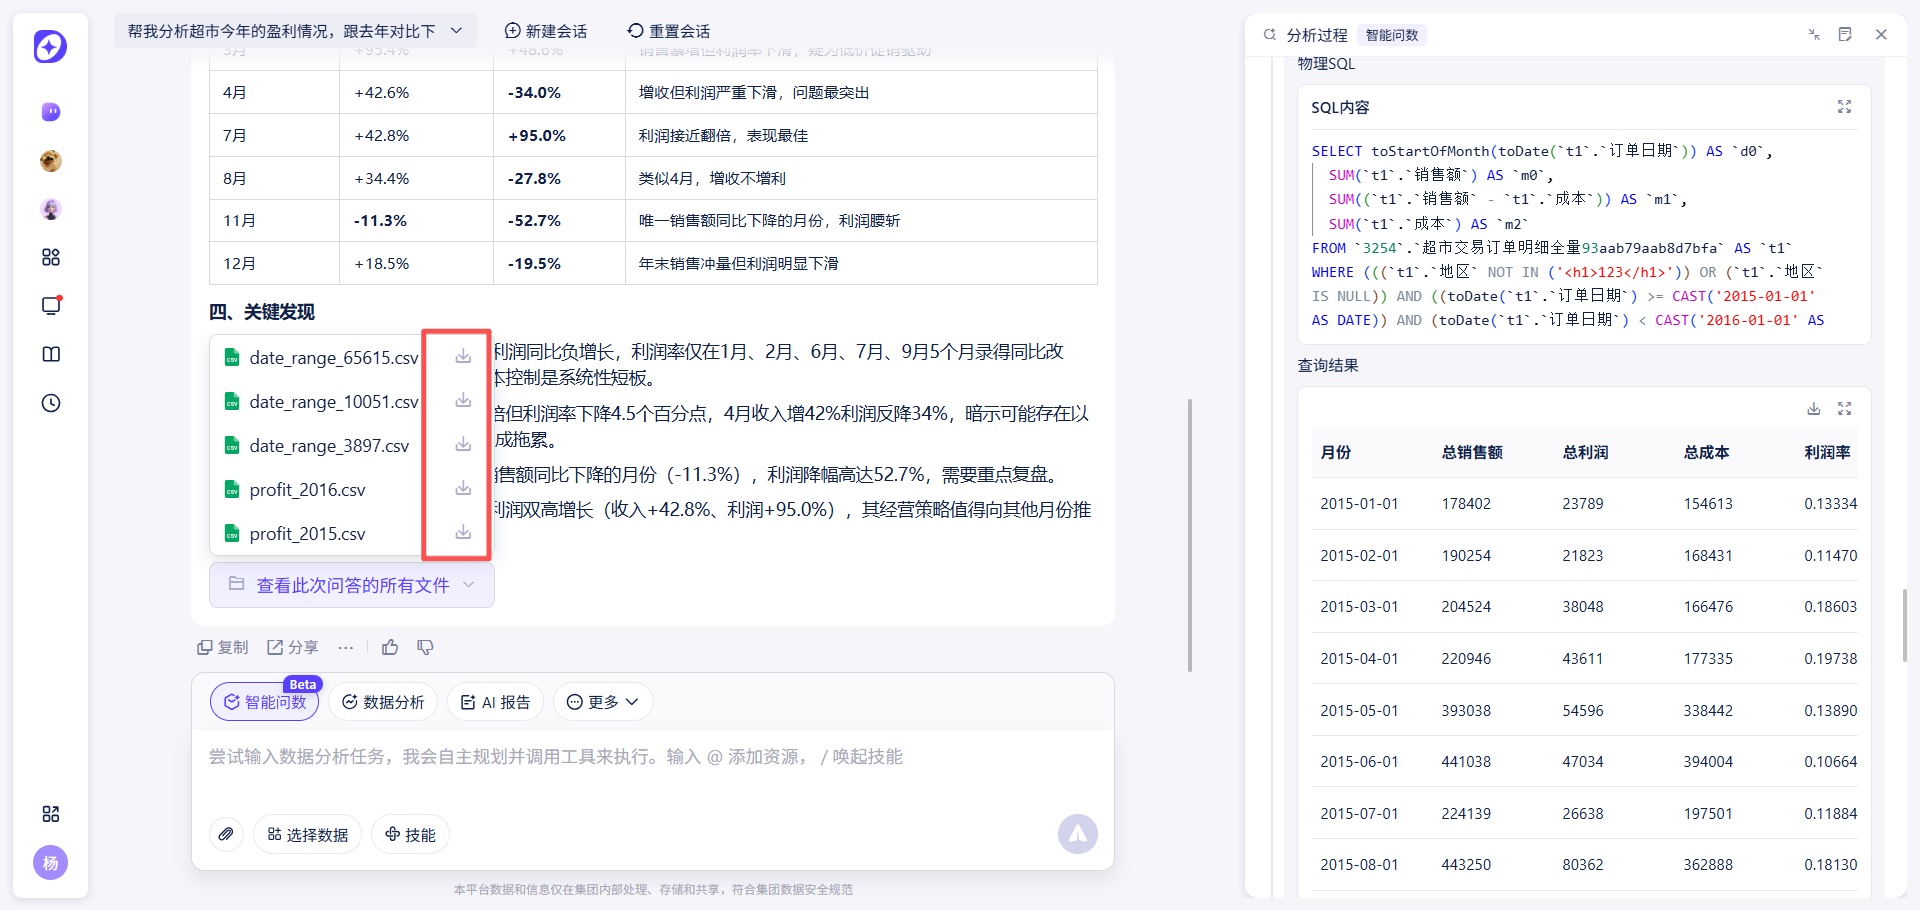Screen dimensions: 1920x910
Task: Click the paperclip attachment icon
Action: click(x=227, y=834)
